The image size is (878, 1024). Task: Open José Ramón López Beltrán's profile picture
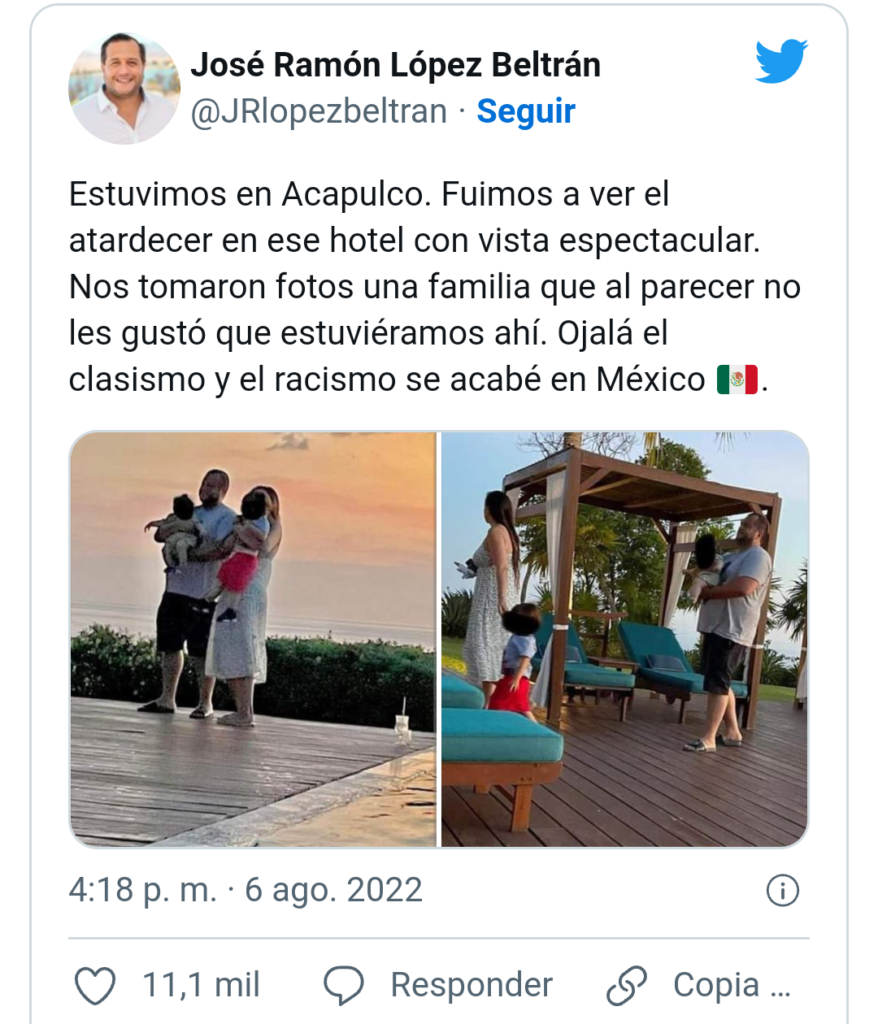click(124, 88)
